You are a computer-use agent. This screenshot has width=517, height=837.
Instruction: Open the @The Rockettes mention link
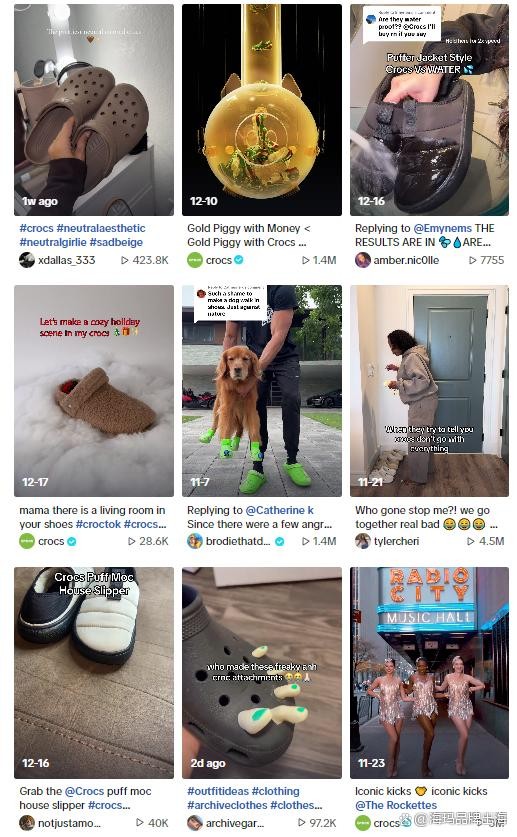(x=396, y=805)
